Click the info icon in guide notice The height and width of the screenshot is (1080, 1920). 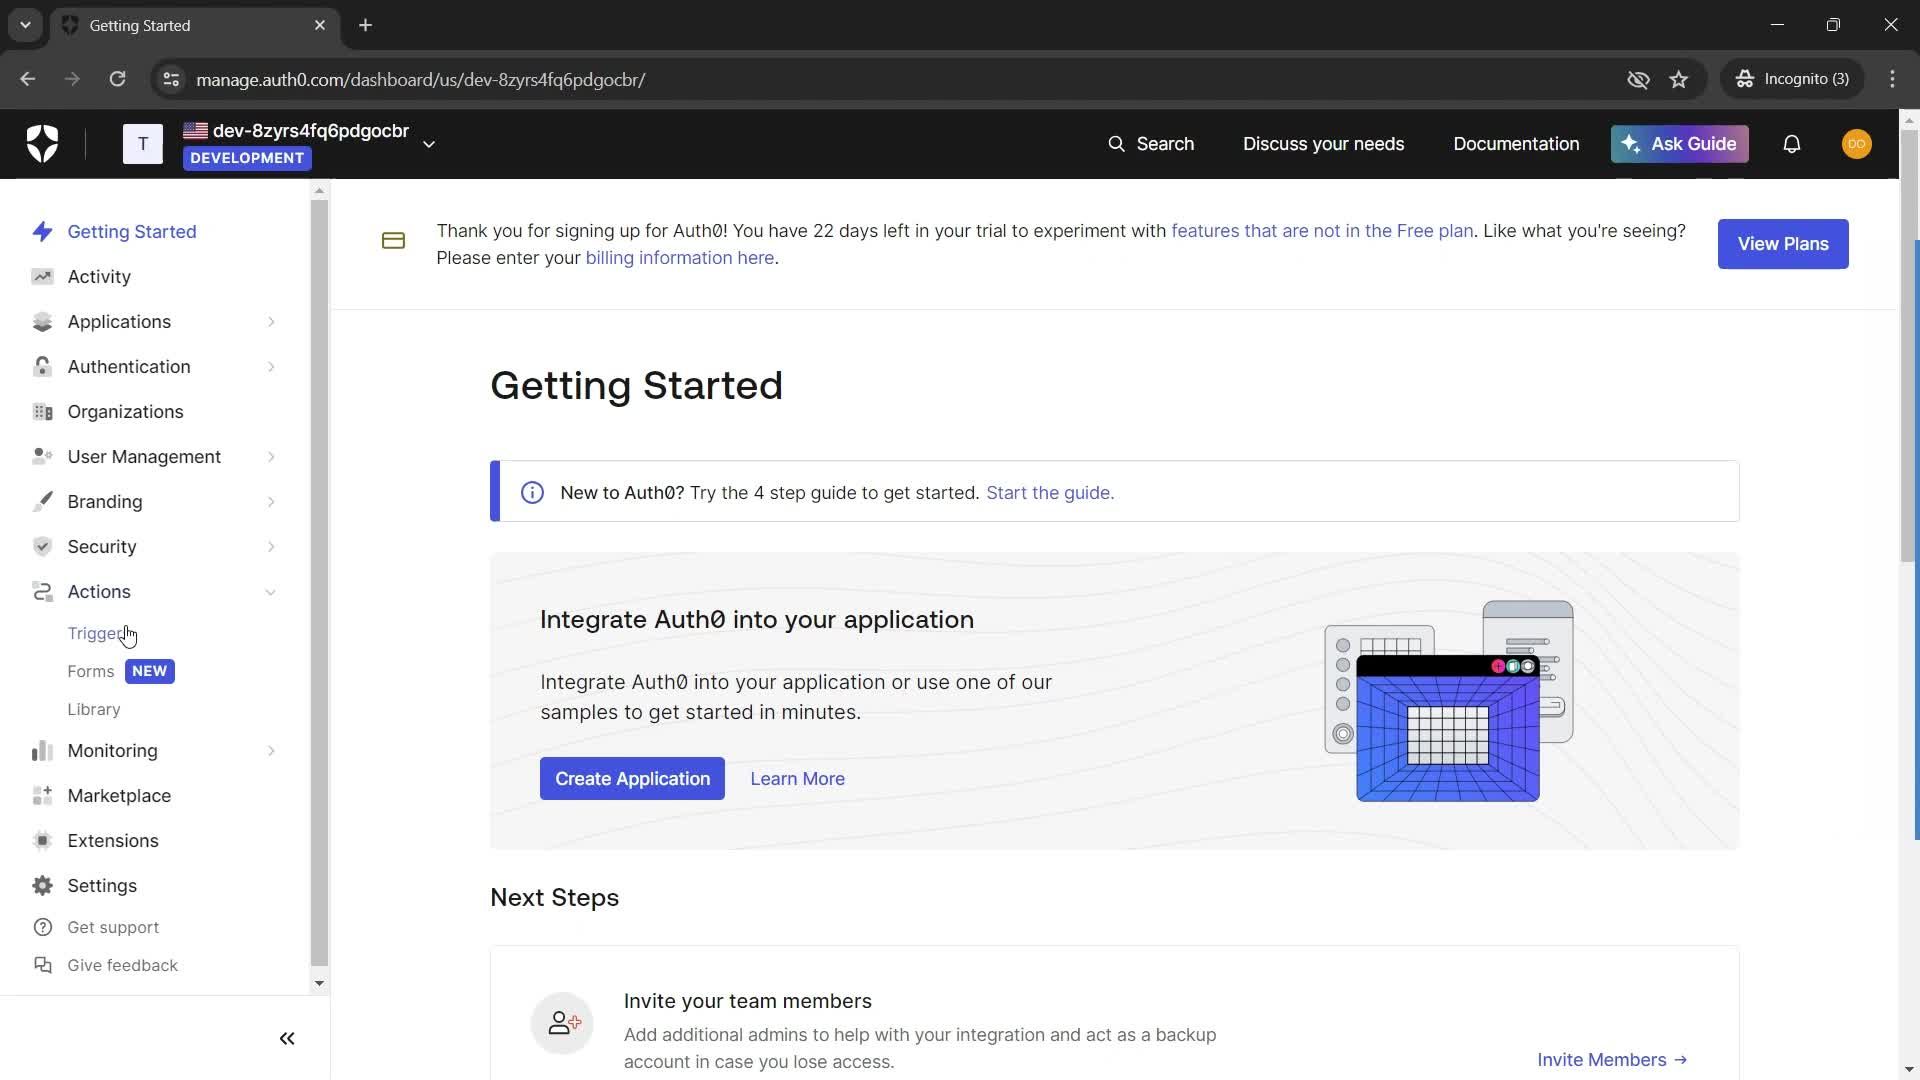point(532,493)
